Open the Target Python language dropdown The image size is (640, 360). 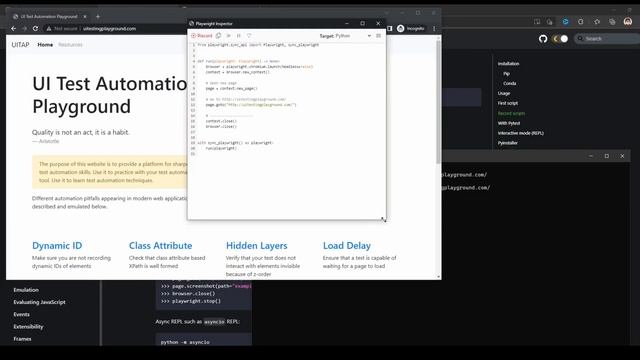click(x=353, y=36)
